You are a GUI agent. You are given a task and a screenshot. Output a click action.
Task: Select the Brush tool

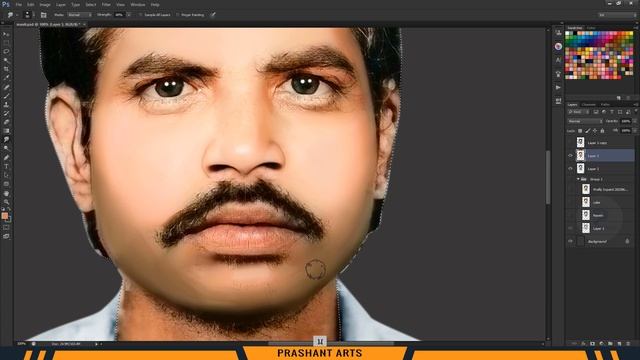tap(6, 96)
